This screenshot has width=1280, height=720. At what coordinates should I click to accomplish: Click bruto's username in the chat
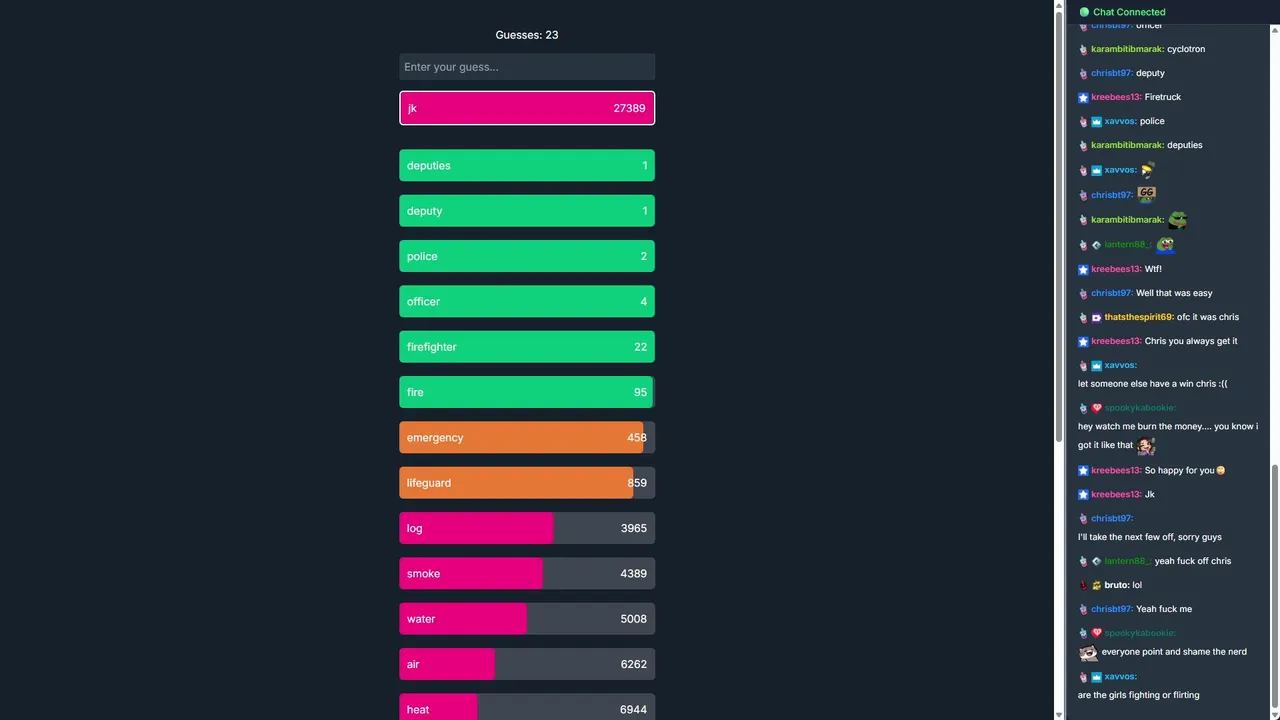click(1115, 585)
